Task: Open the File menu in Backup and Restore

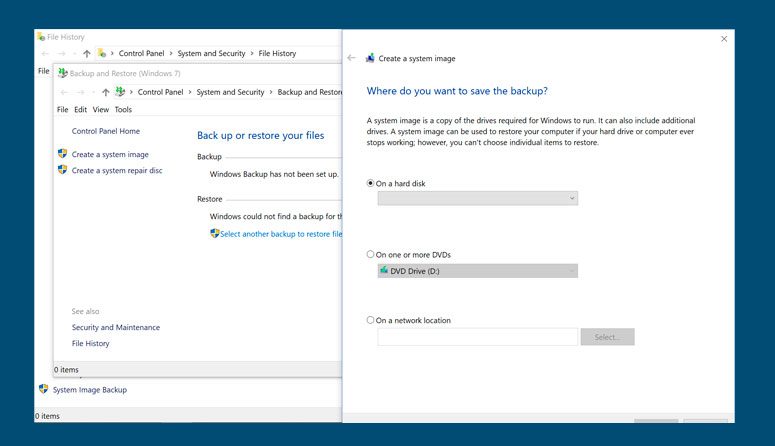Action: [62, 109]
